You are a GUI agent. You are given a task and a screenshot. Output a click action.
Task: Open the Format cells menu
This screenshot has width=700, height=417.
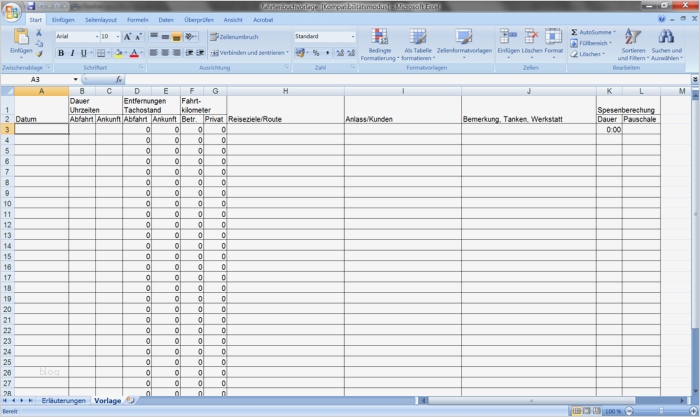554,44
